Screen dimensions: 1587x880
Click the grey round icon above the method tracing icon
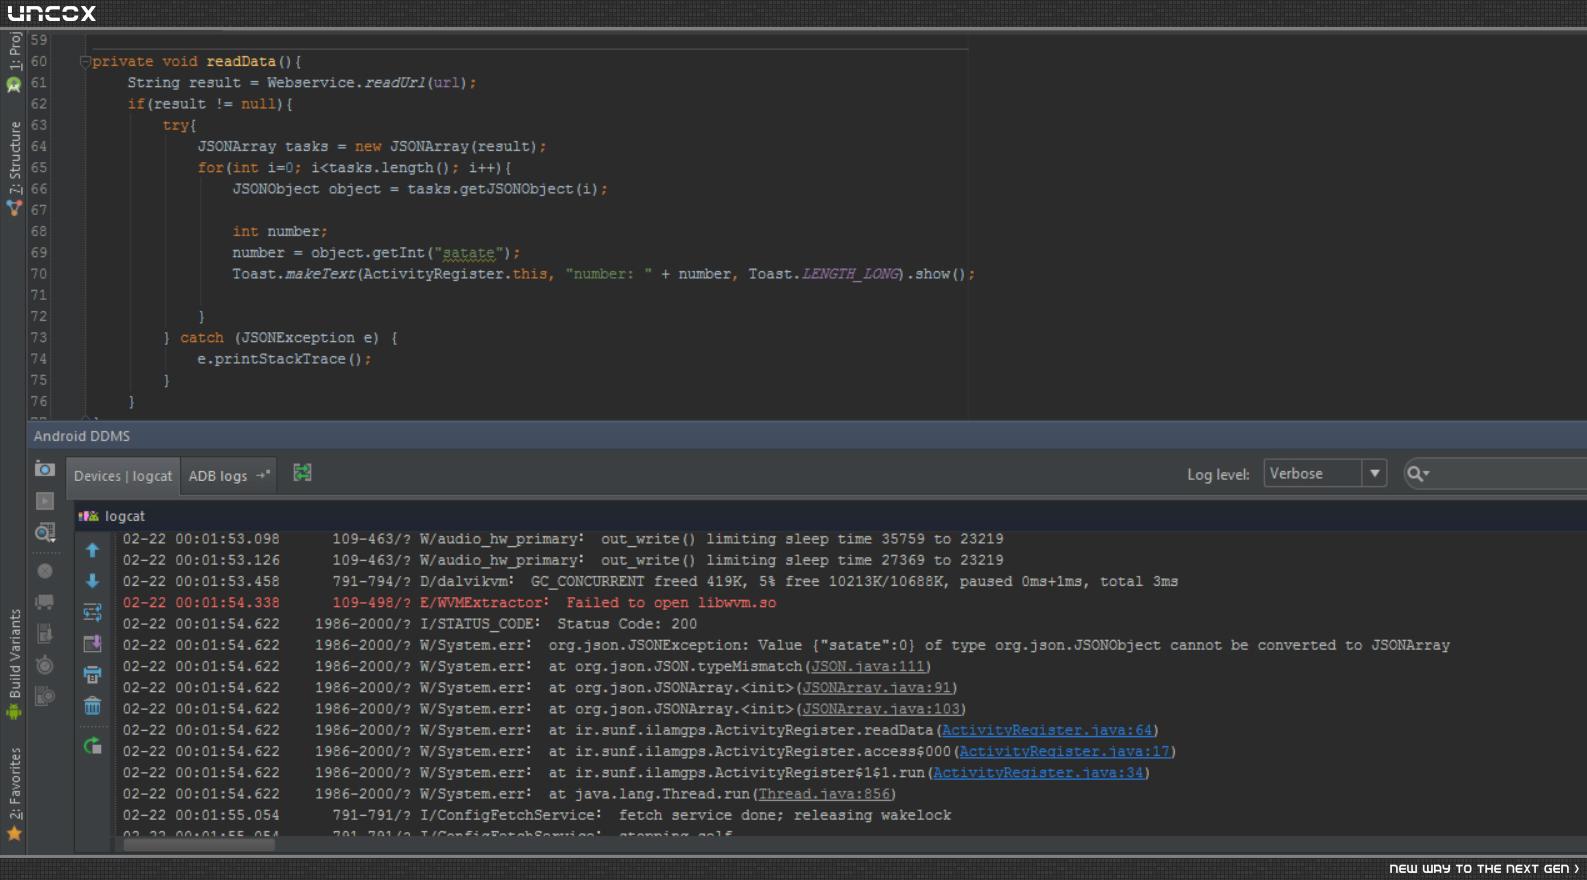point(45,665)
